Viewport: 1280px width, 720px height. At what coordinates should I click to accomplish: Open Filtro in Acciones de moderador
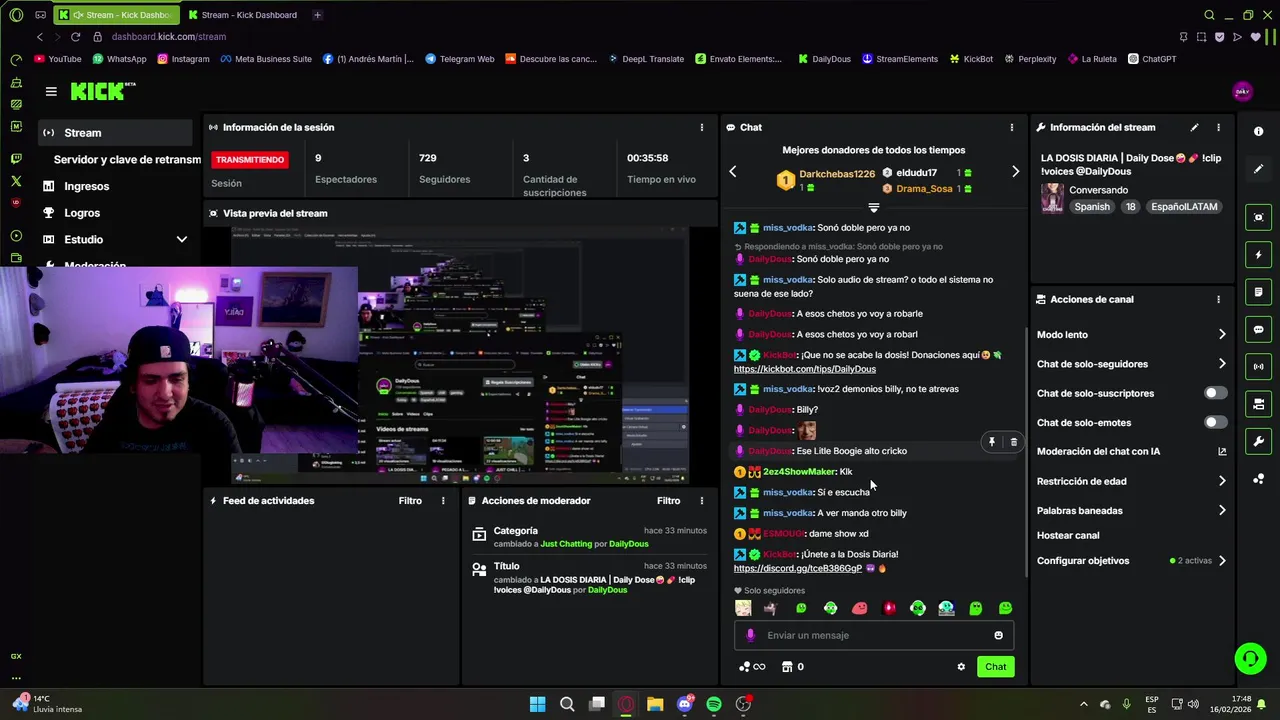[x=668, y=500]
